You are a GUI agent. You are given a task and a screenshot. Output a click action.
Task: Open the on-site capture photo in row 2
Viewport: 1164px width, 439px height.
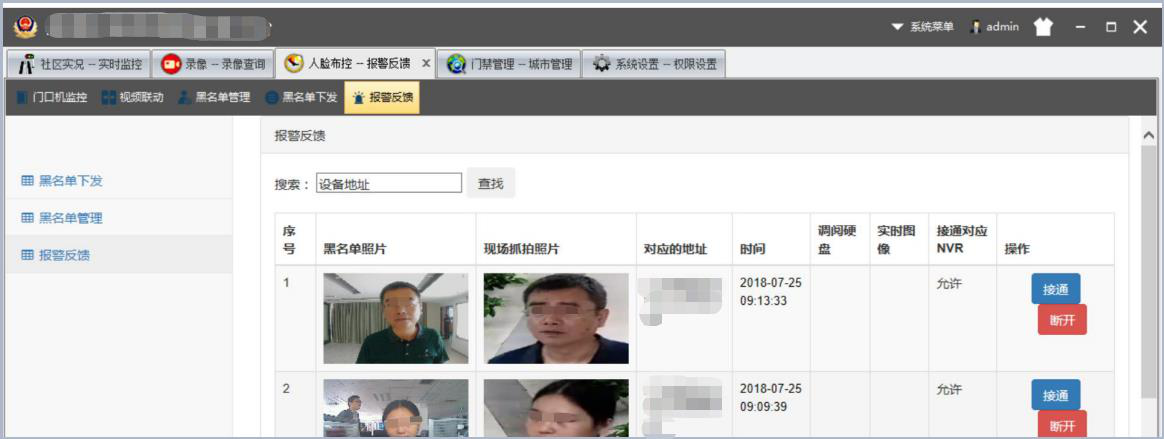556,409
